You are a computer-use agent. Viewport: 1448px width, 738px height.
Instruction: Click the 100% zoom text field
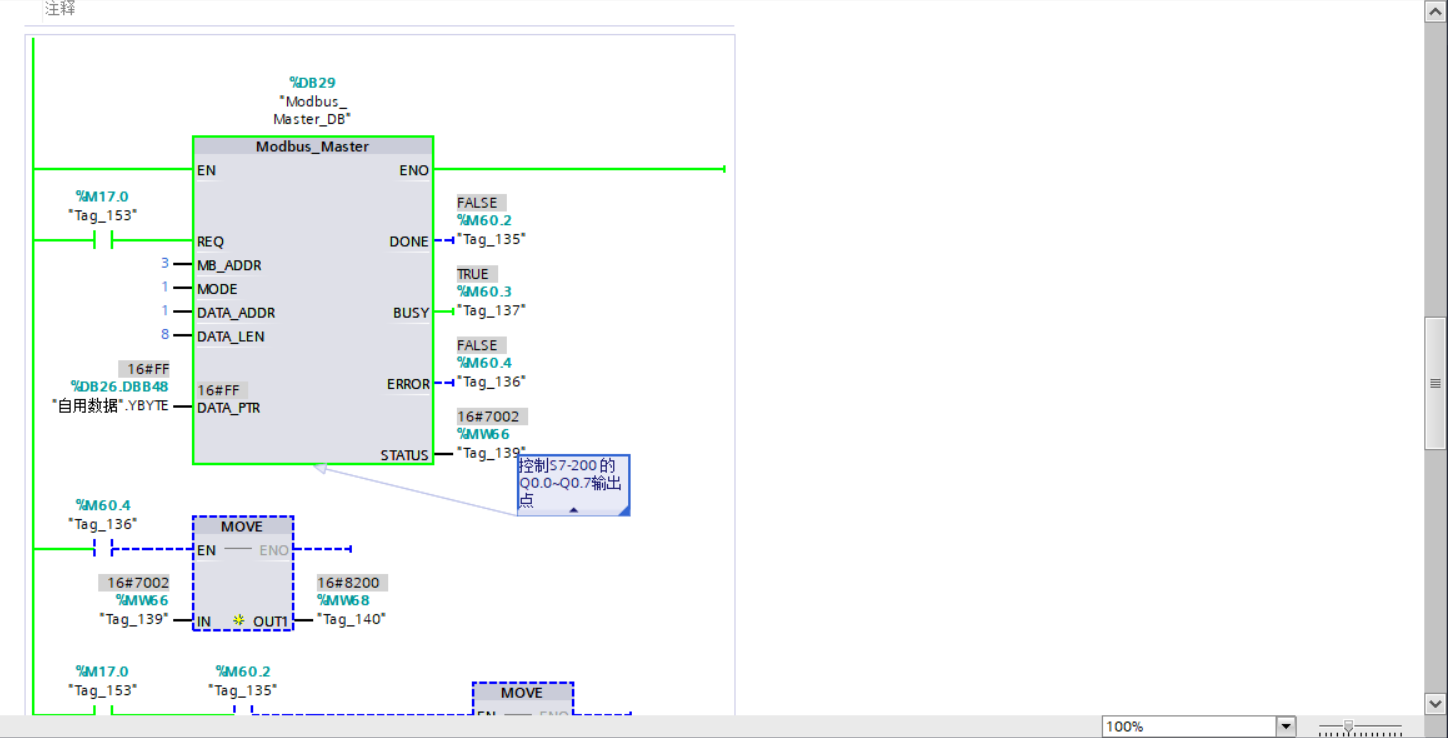(x=1188, y=727)
